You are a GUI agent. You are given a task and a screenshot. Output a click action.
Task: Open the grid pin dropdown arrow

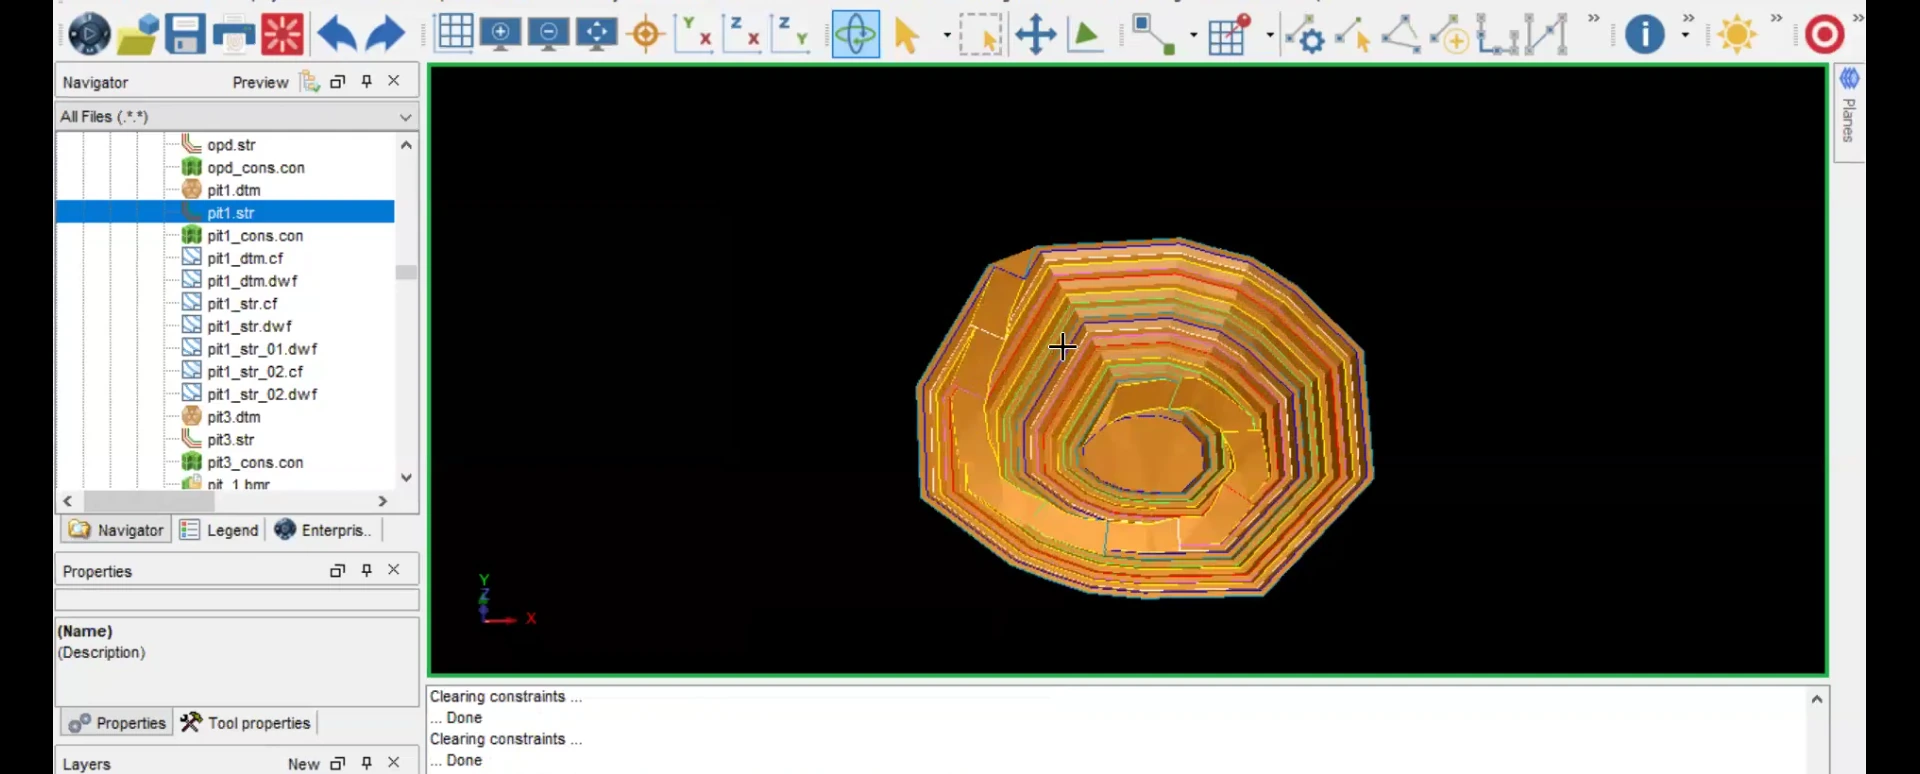pyautogui.click(x=1270, y=35)
